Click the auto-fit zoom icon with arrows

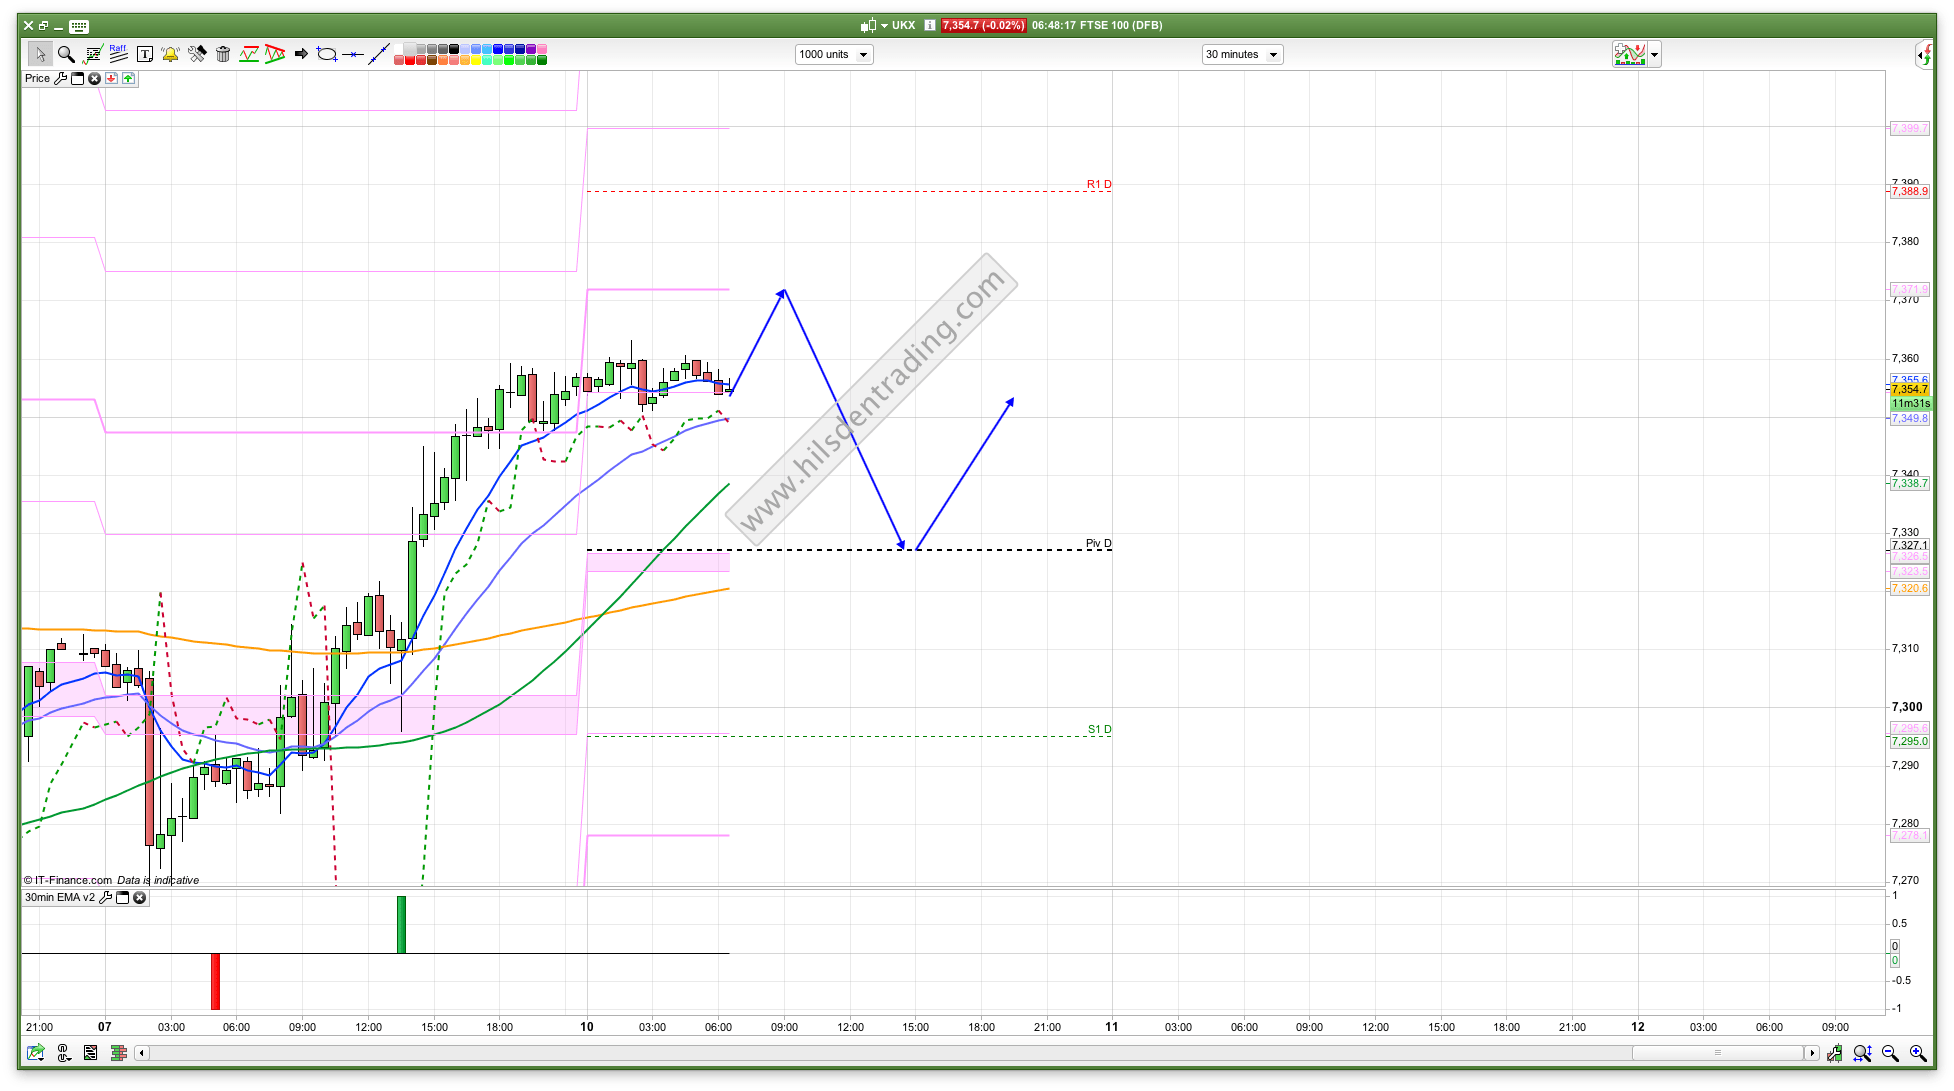[x=1862, y=1053]
